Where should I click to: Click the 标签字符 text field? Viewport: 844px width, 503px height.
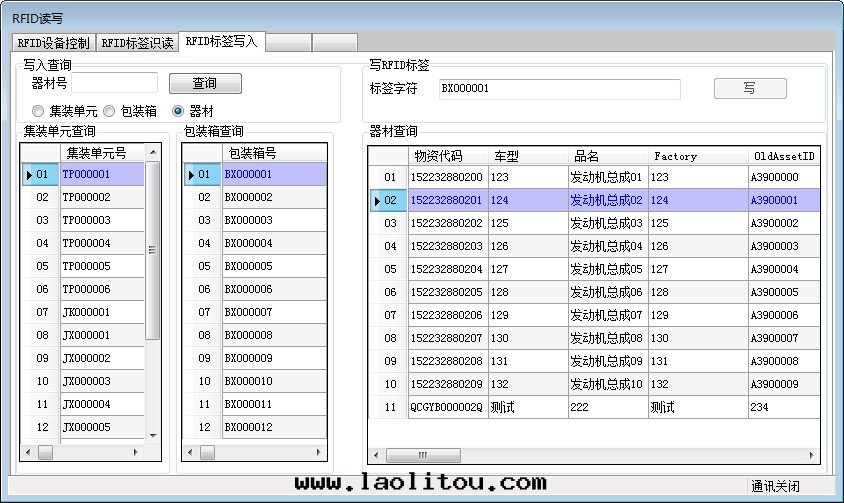[559, 89]
